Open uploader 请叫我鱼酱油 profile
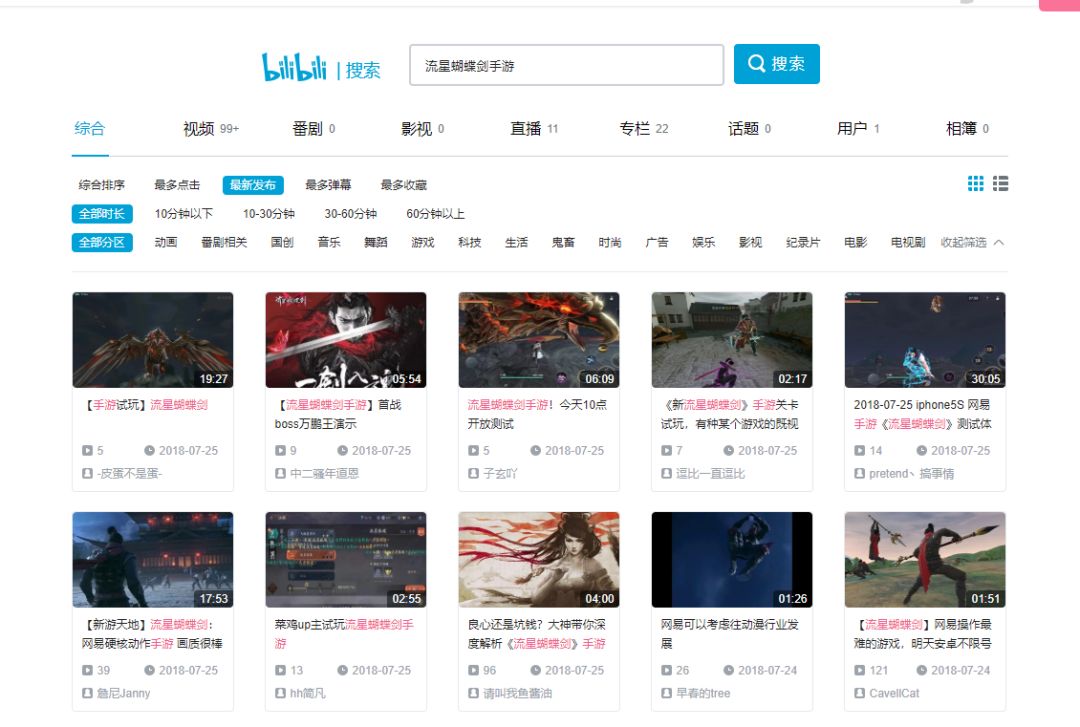 [x=518, y=693]
